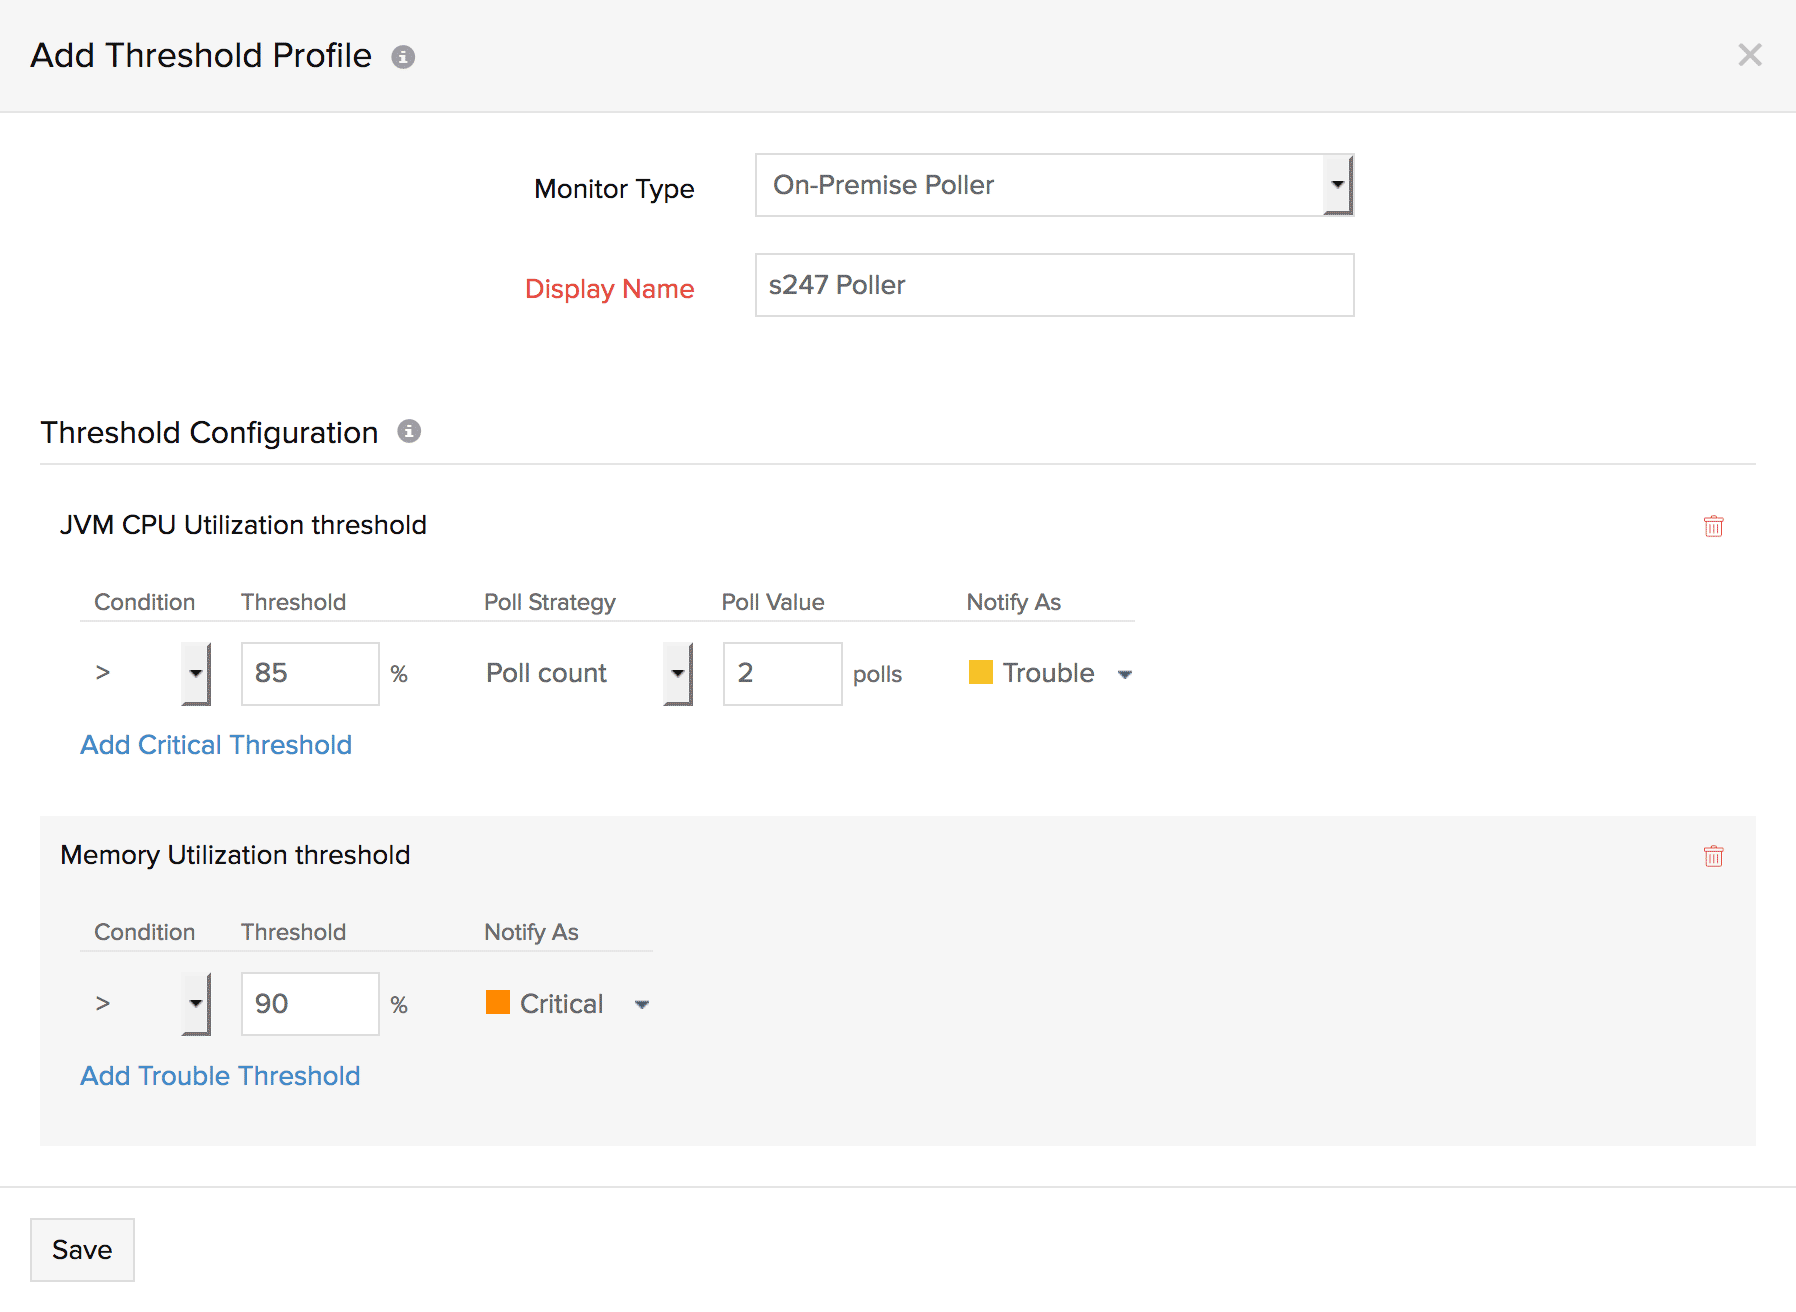This screenshot has width=1796, height=1312.
Task: Expand the Poll Strategy dropdown
Action: pos(677,673)
